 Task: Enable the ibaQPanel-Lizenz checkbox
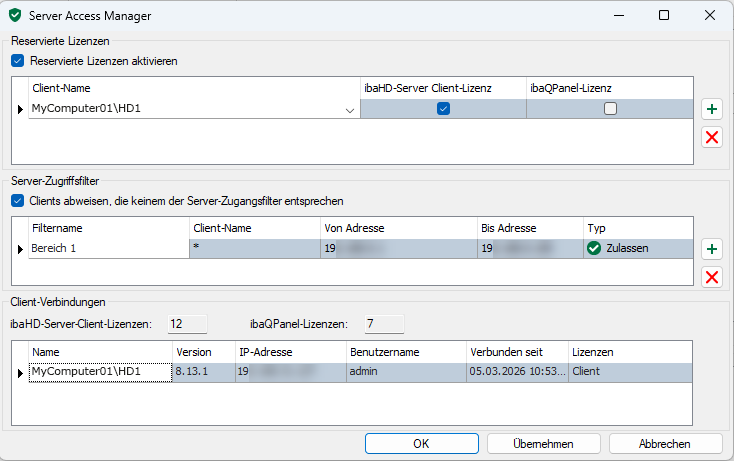click(610, 109)
